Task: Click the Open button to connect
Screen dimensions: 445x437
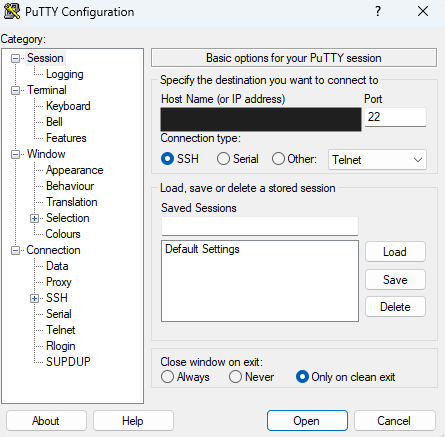Action: 307,421
